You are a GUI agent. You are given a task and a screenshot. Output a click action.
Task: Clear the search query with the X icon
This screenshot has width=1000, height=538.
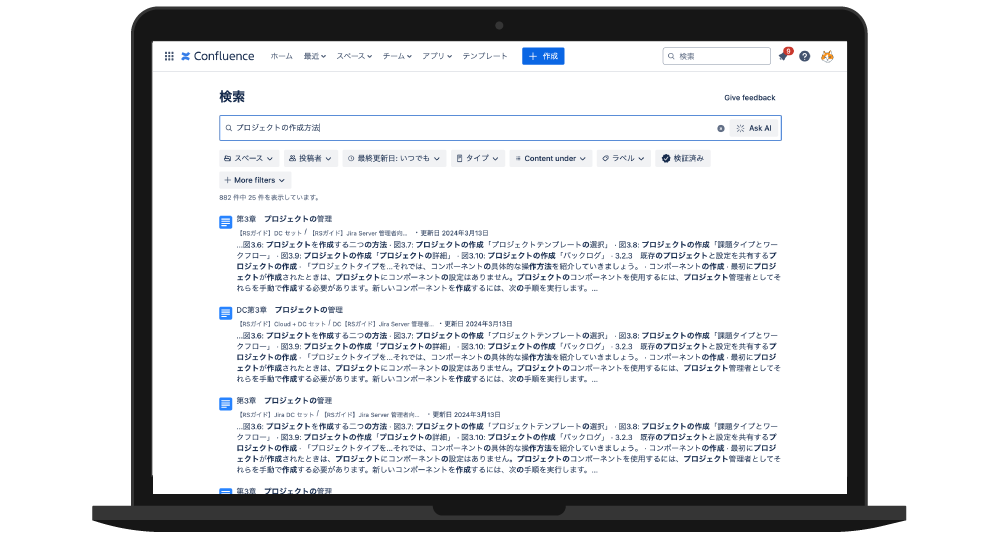(x=721, y=128)
